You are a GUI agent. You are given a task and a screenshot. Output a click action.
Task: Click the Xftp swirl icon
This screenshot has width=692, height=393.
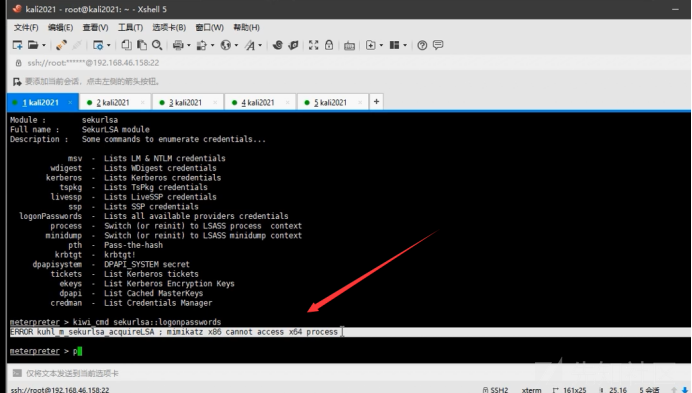coord(278,45)
